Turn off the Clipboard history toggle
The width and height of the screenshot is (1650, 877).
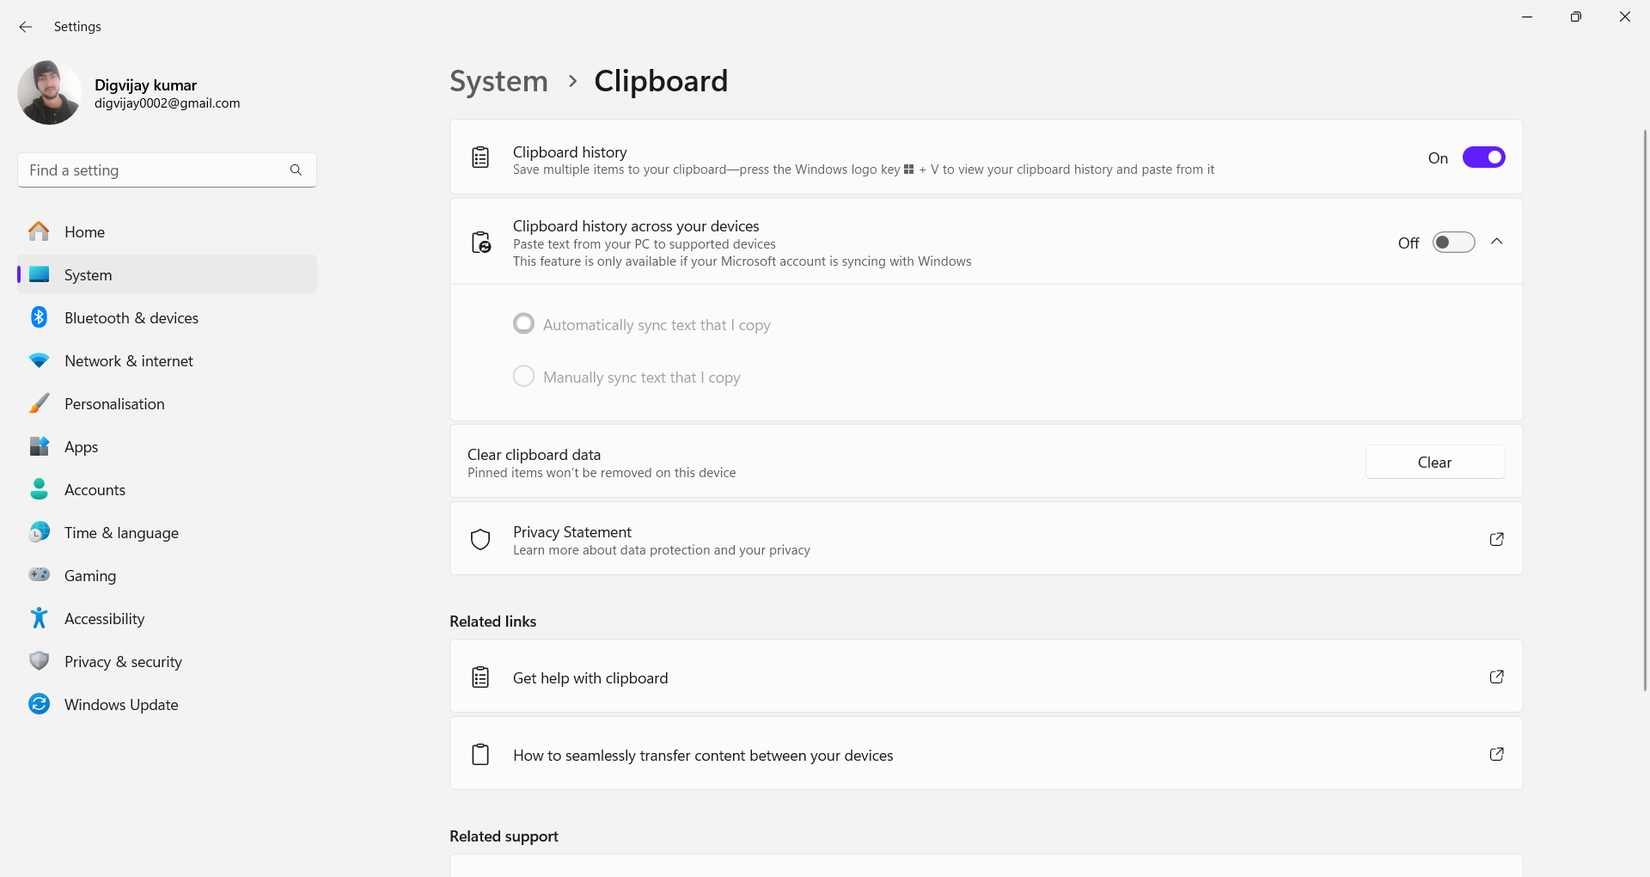point(1483,157)
